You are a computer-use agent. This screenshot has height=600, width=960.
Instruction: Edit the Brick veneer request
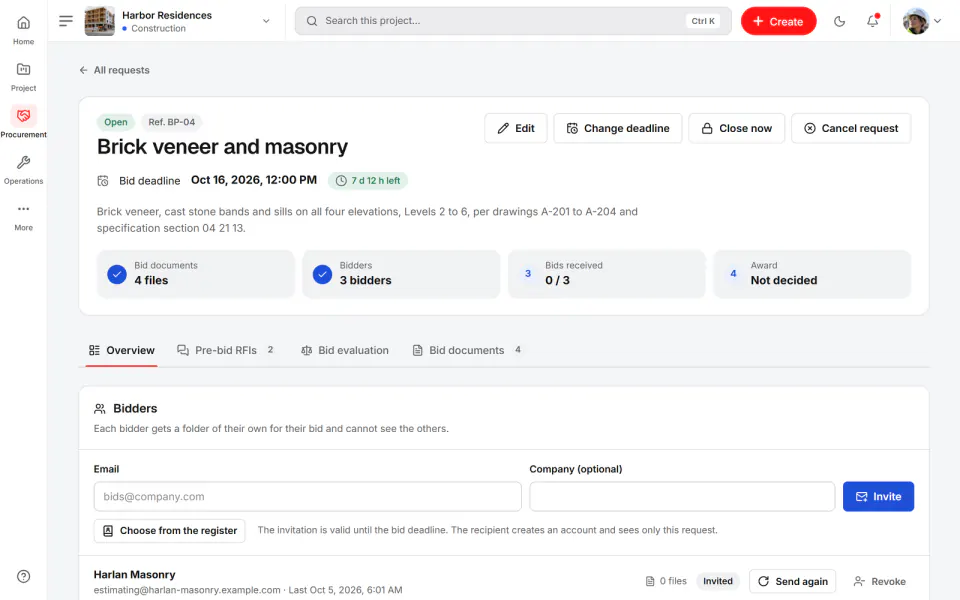click(516, 128)
